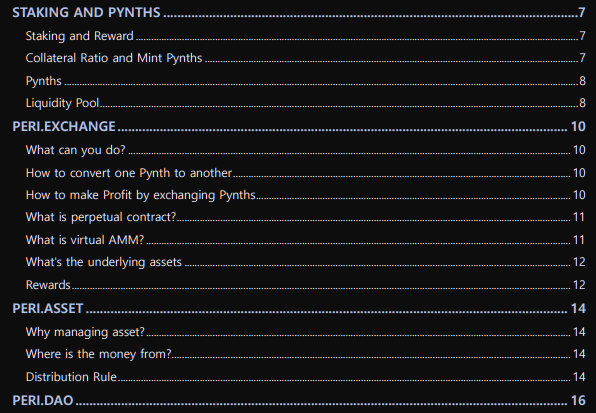Open What's the underlying assets entry
The width and height of the screenshot is (596, 413).
click(x=103, y=262)
